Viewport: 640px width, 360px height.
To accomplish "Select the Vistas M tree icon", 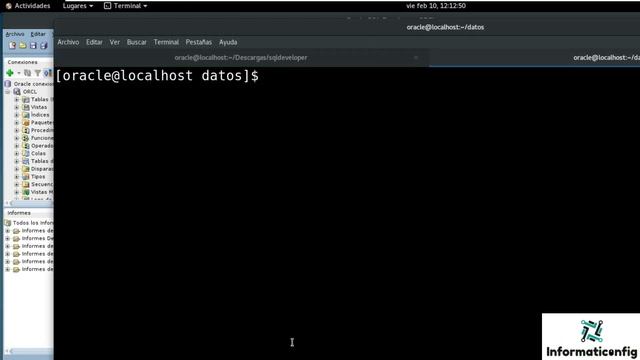I will pyautogui.click(x=26, y=192).
